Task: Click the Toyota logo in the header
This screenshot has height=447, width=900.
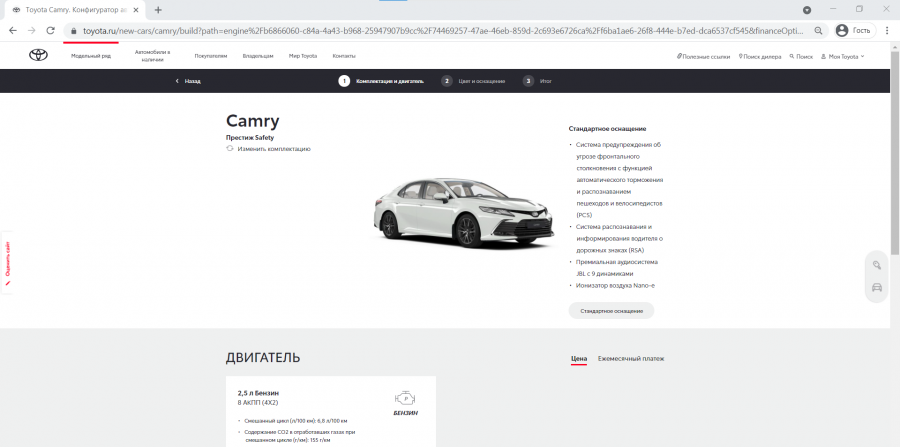Action: (x=38, y=56)
